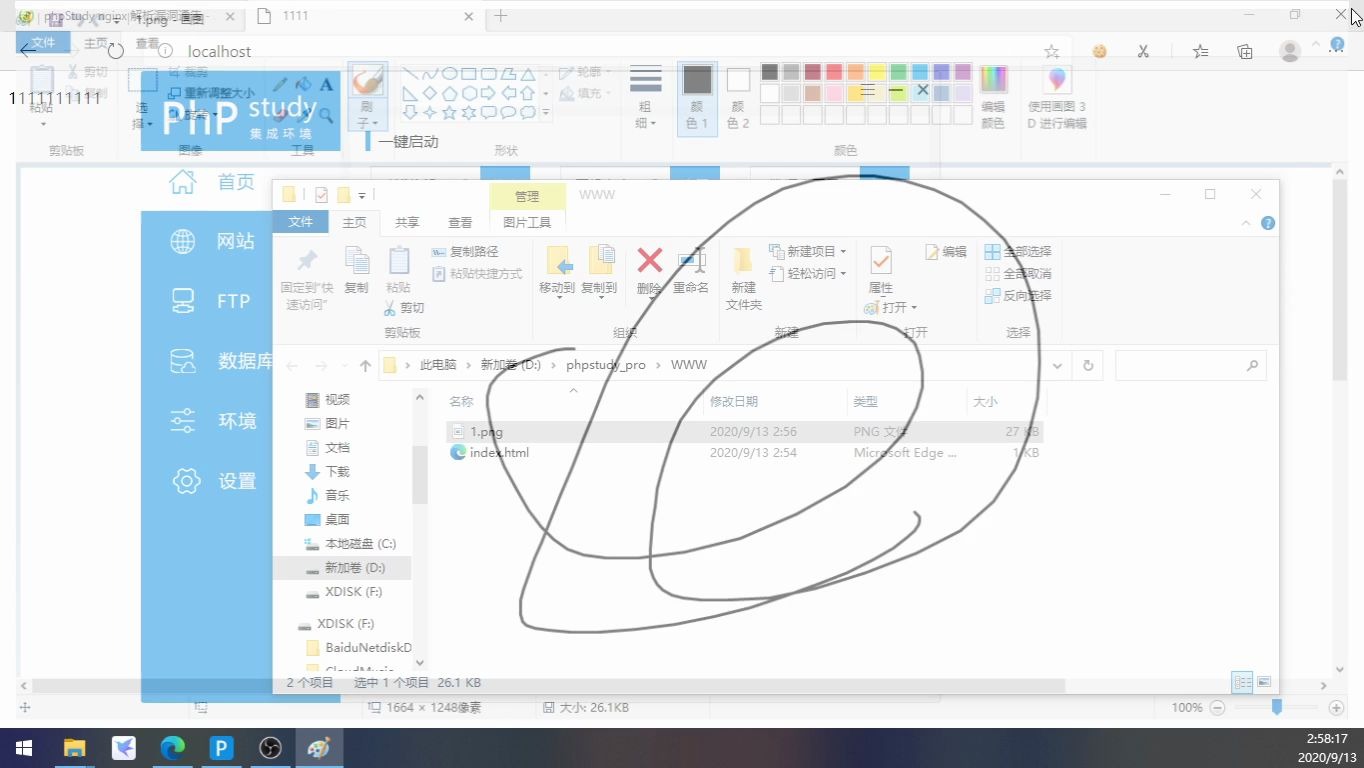Viewport: 1364px width, 768px height.
Task: Expand 移动到 move-to dropdown
Action: [557, 296]
